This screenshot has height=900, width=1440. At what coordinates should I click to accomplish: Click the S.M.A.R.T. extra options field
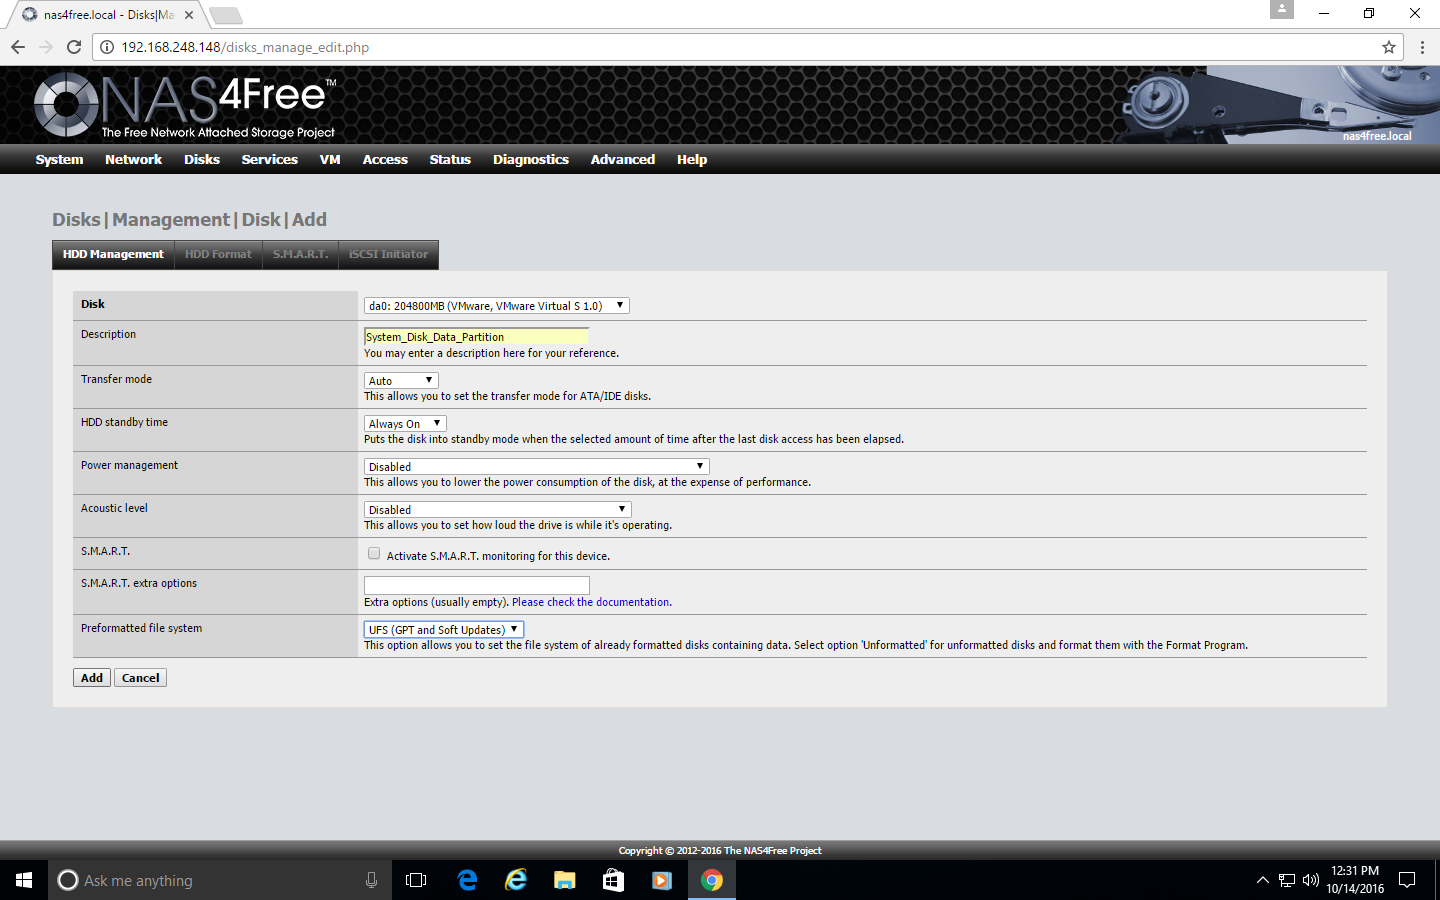476,585
